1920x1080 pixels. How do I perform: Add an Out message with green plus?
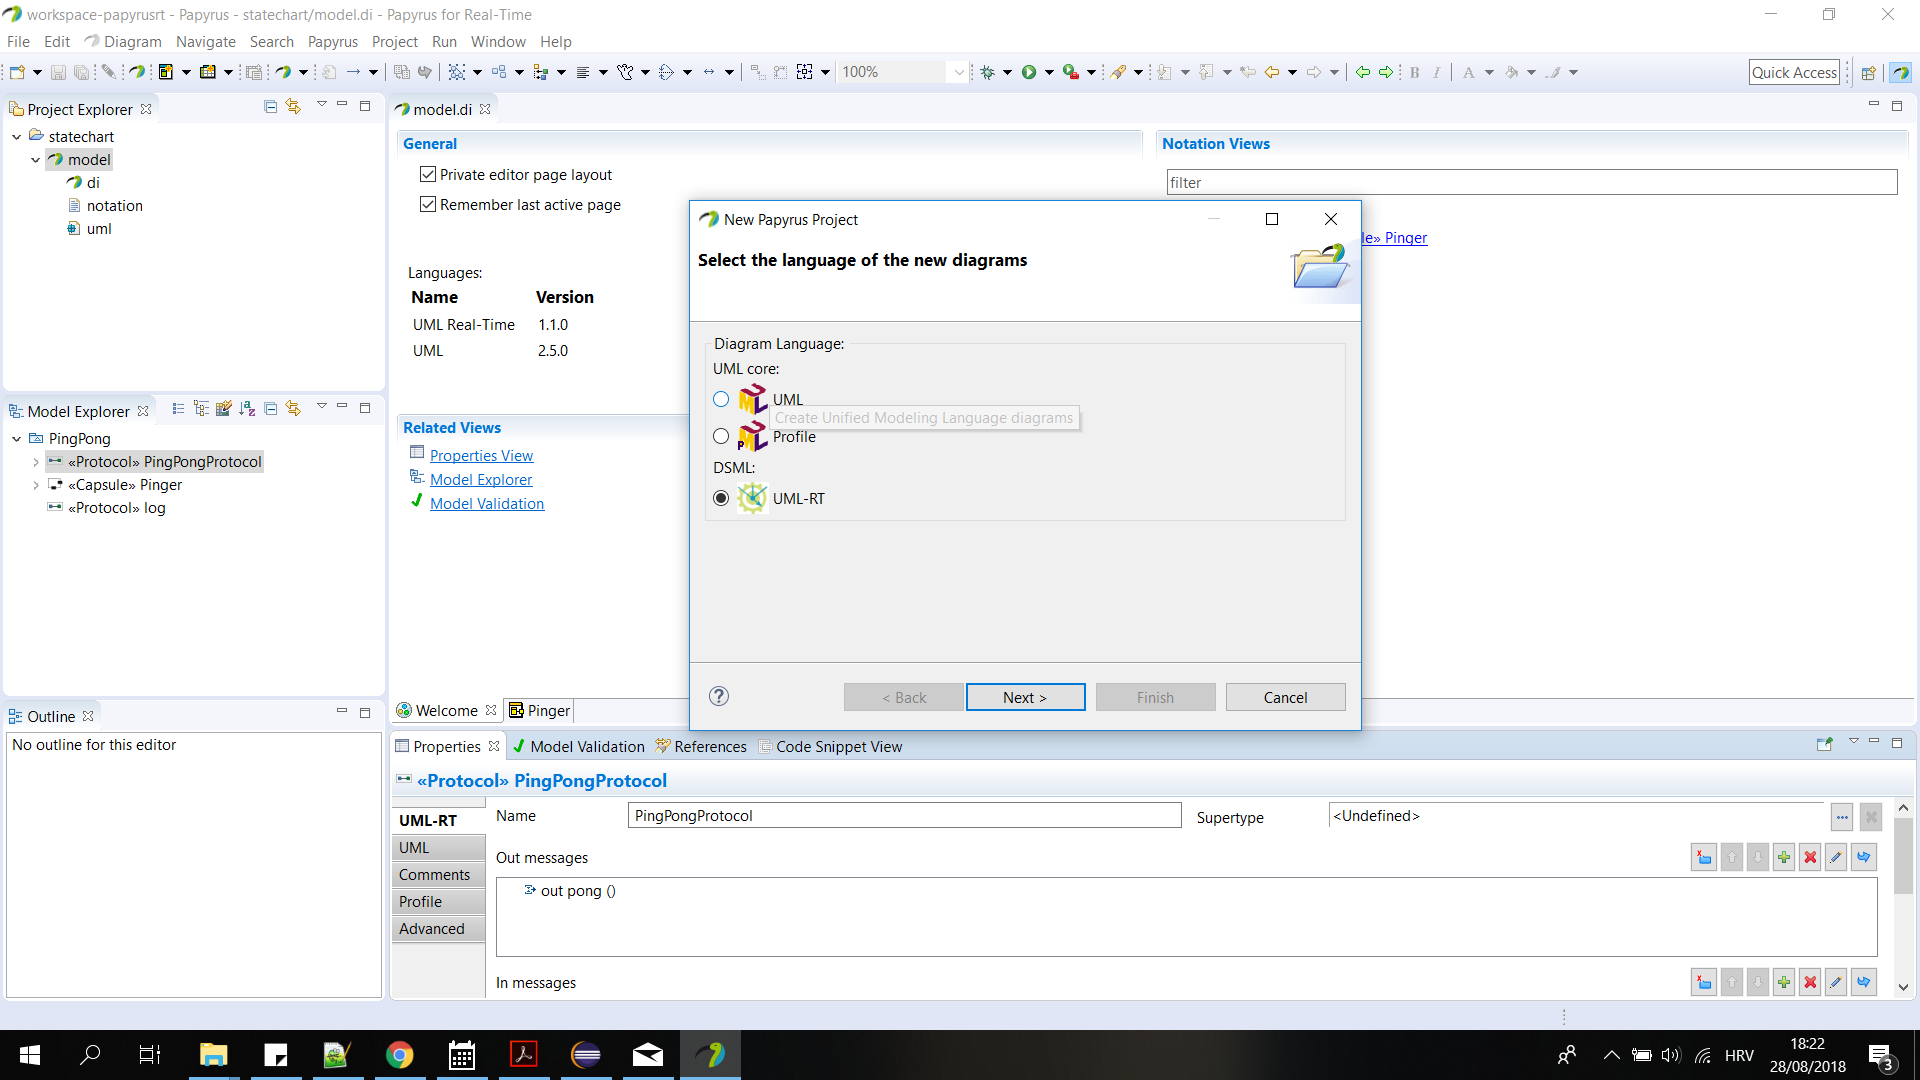tap(1784, 857)
